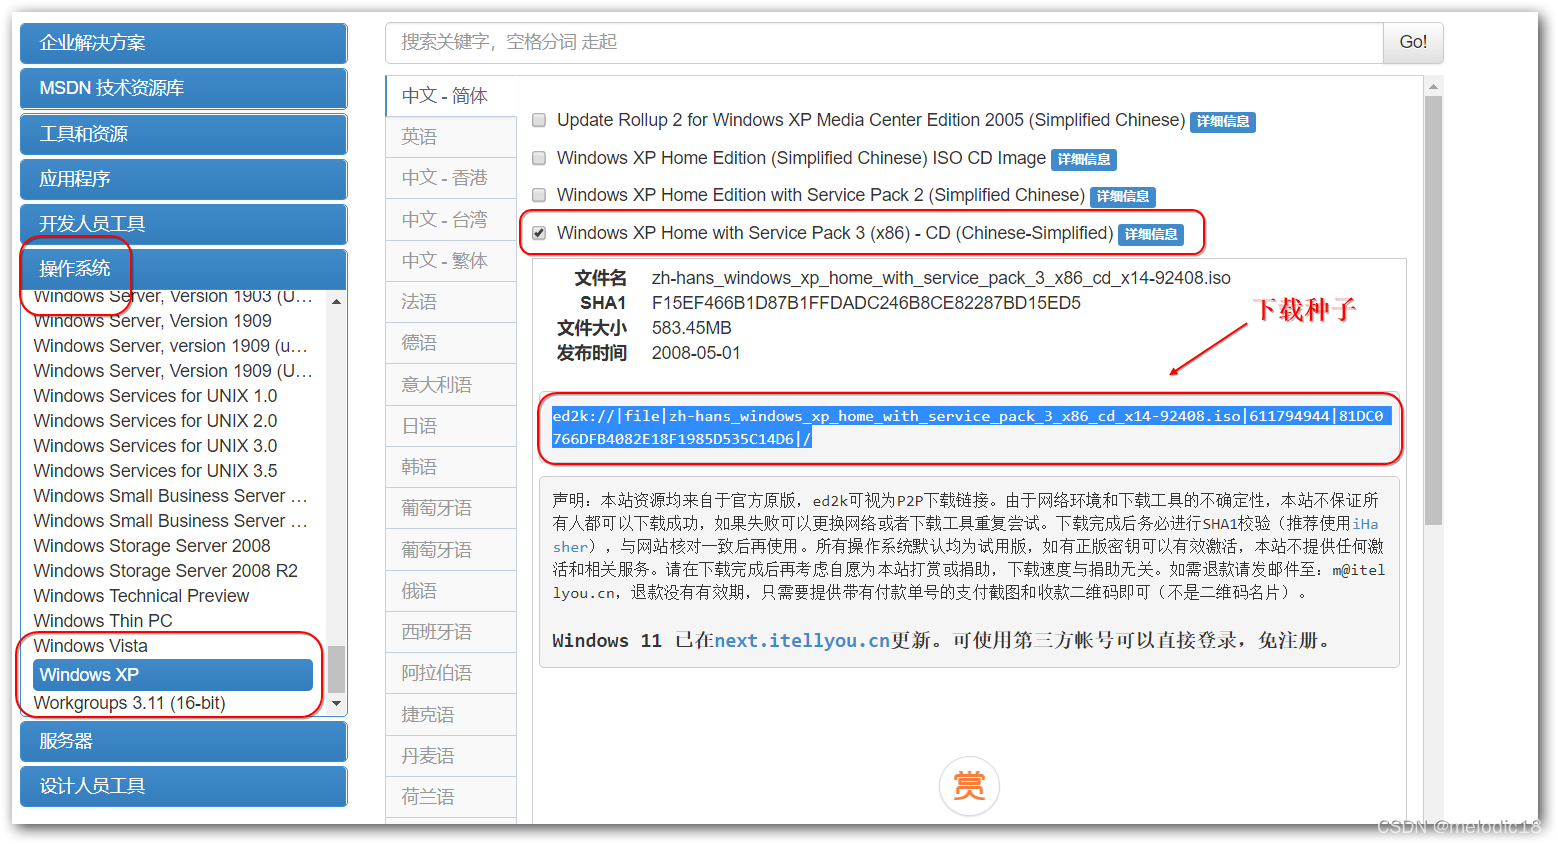Switch to the 阿拉伯语 language tab
Screen dimensions: 1558x844
point(451,673)
